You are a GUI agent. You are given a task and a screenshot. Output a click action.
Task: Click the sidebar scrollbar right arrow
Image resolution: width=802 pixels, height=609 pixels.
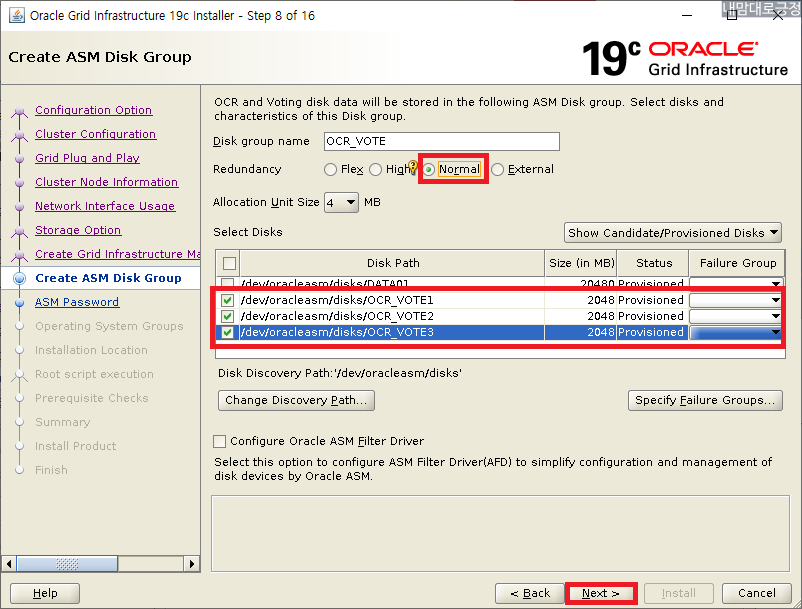tap(191, 564)
